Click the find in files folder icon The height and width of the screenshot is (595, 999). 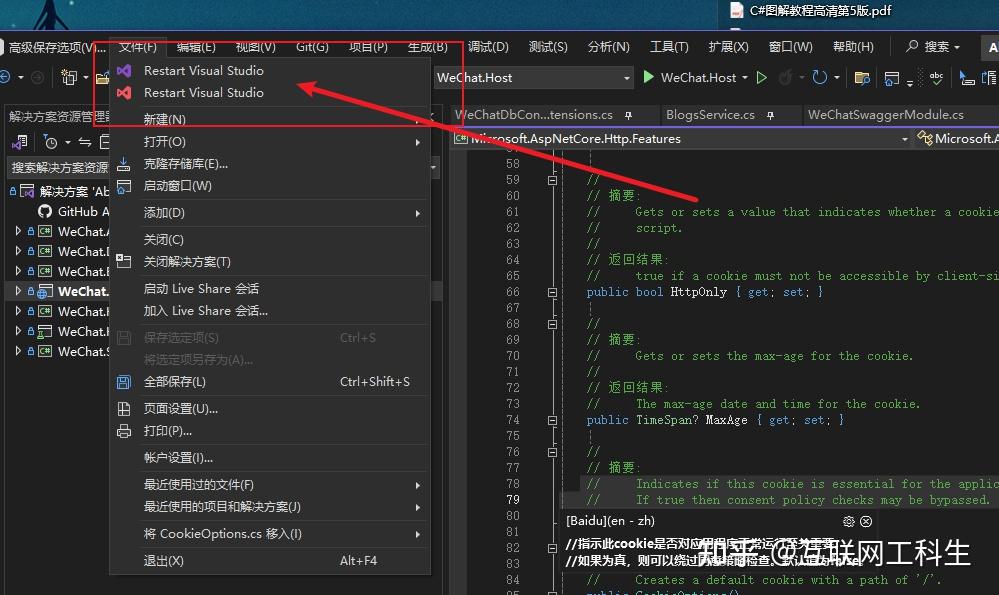point(862,78)
